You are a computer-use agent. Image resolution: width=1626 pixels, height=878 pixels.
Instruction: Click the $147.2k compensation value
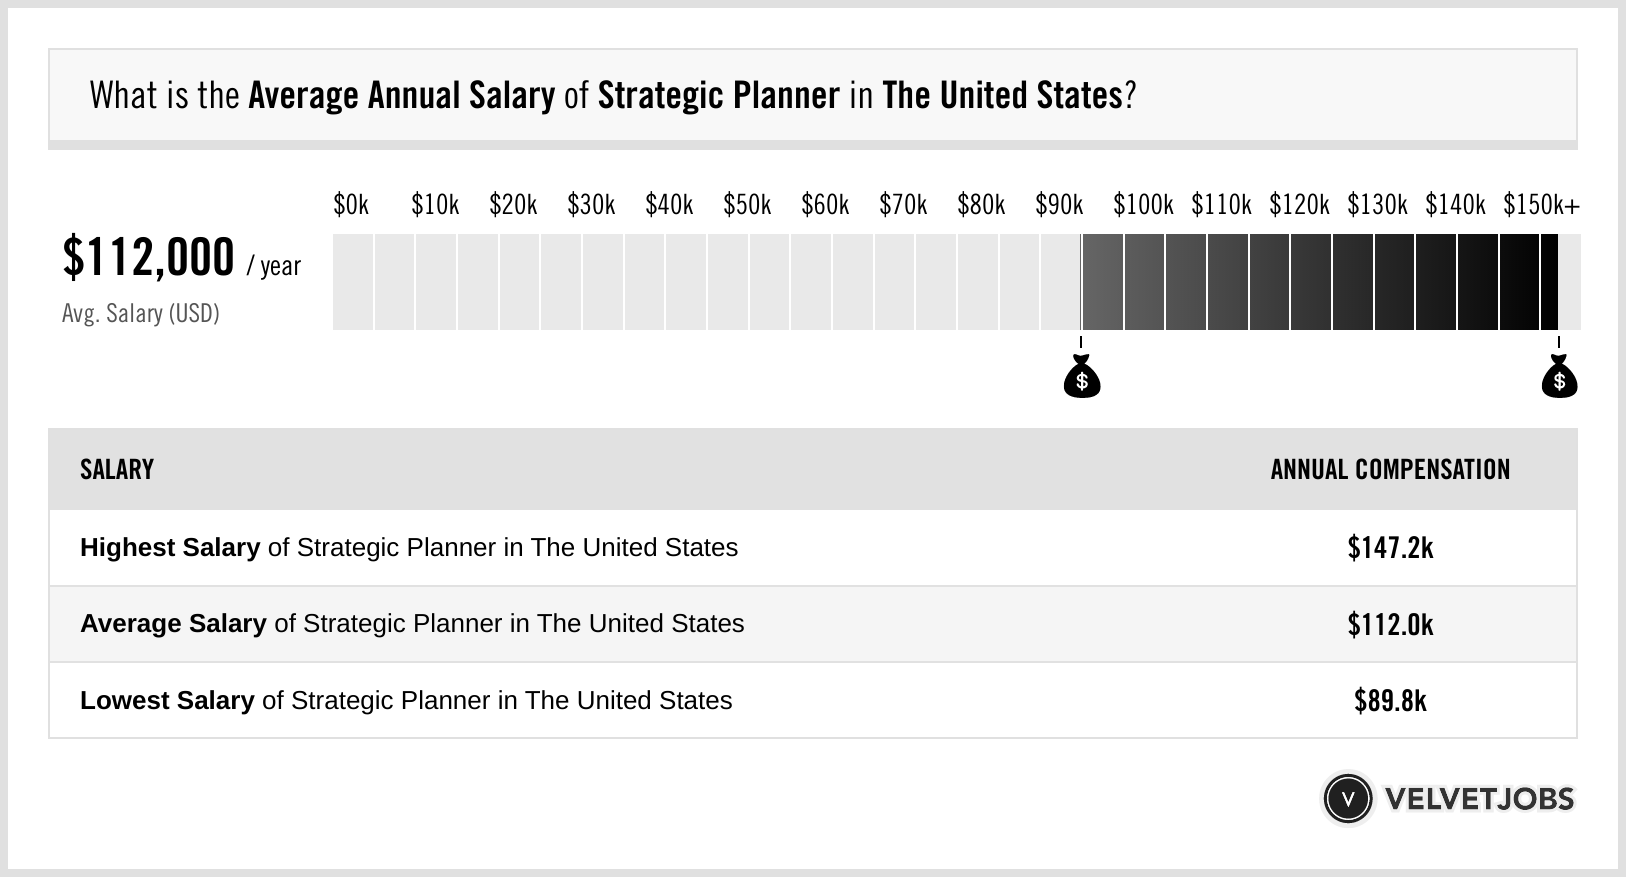[x=1390, y=548]
